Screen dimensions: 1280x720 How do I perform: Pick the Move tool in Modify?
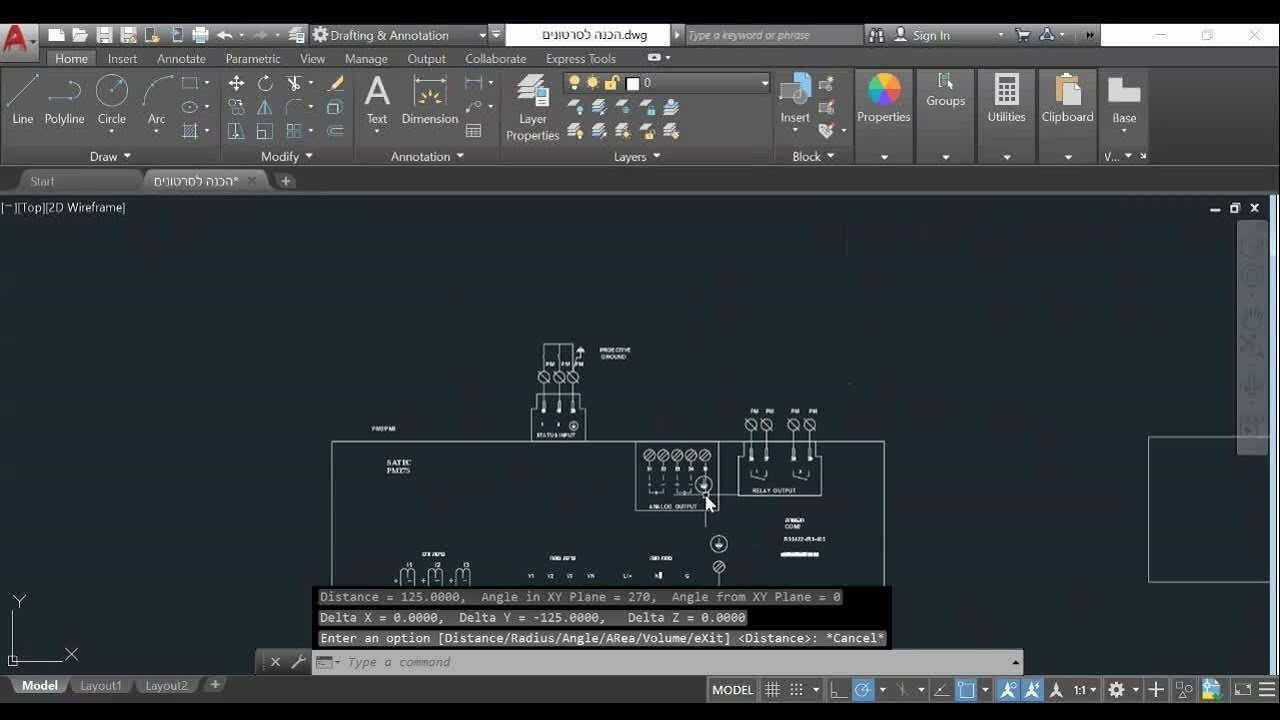[236, 83]
